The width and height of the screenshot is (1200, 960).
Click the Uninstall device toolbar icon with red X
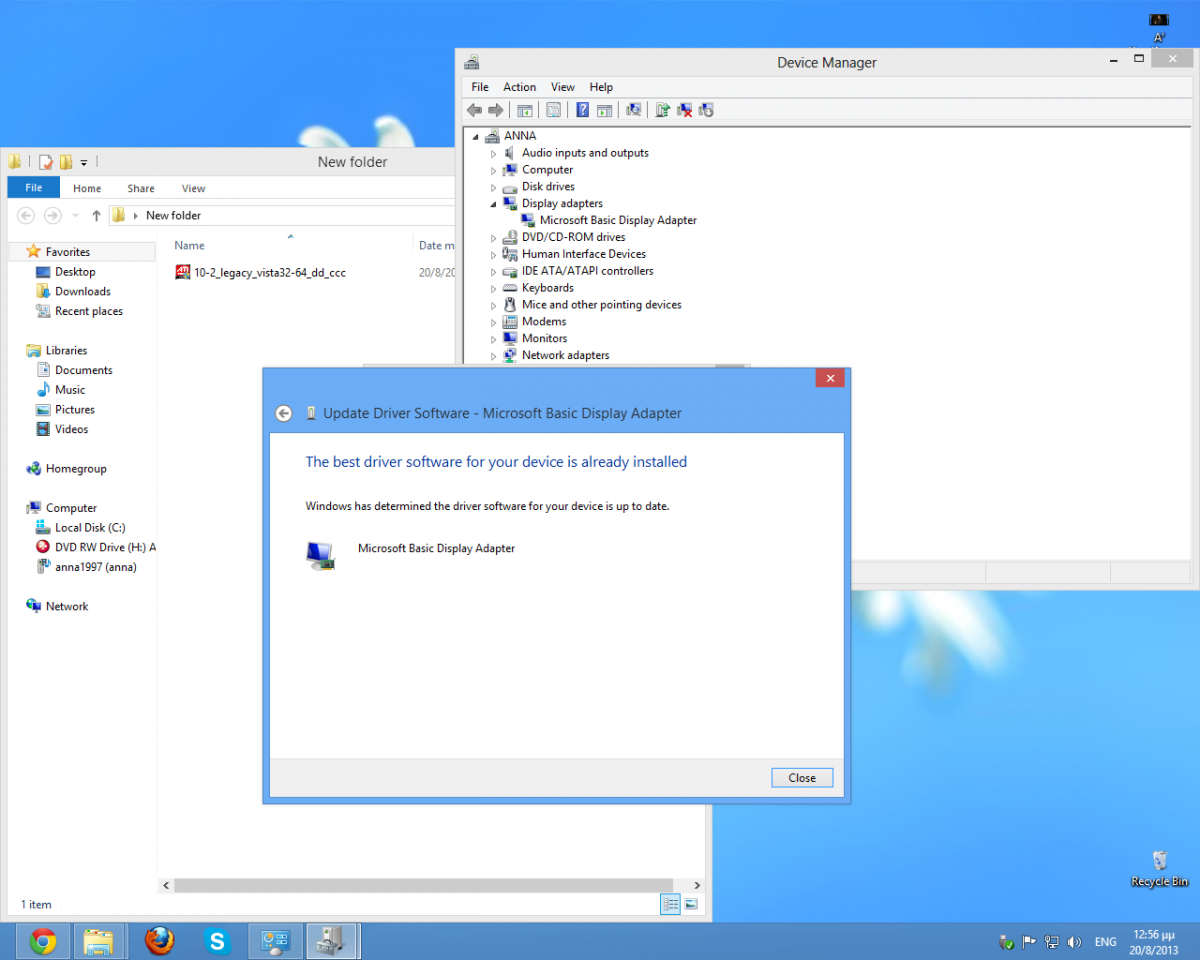coord(685,110)
